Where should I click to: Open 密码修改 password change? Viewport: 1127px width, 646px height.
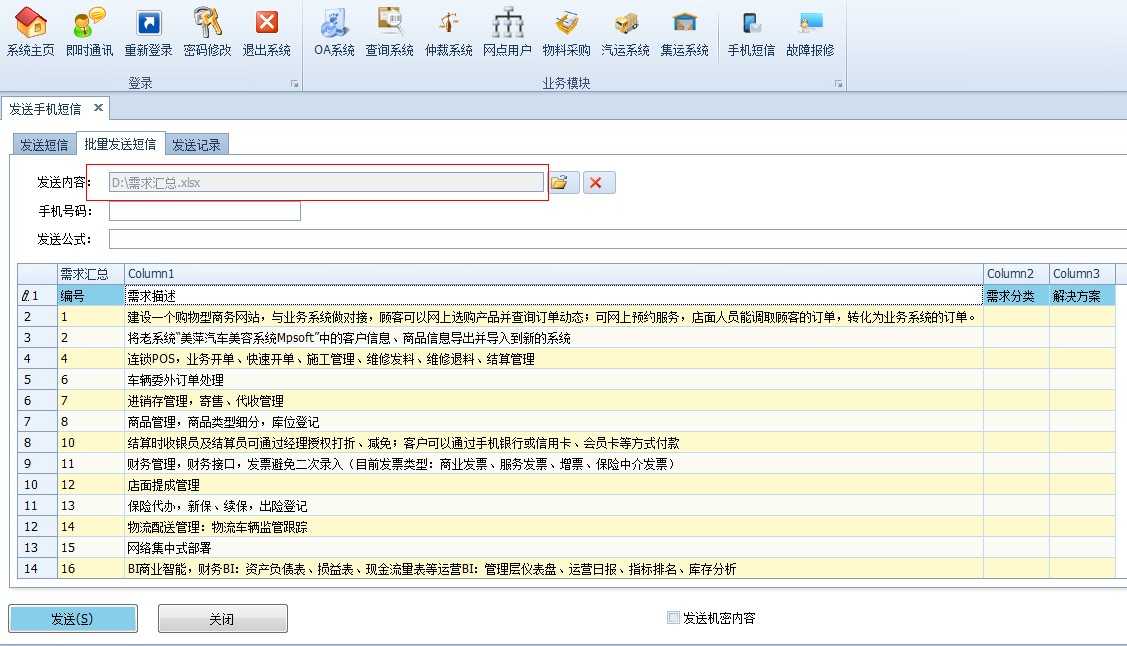(x=207, y=32)
